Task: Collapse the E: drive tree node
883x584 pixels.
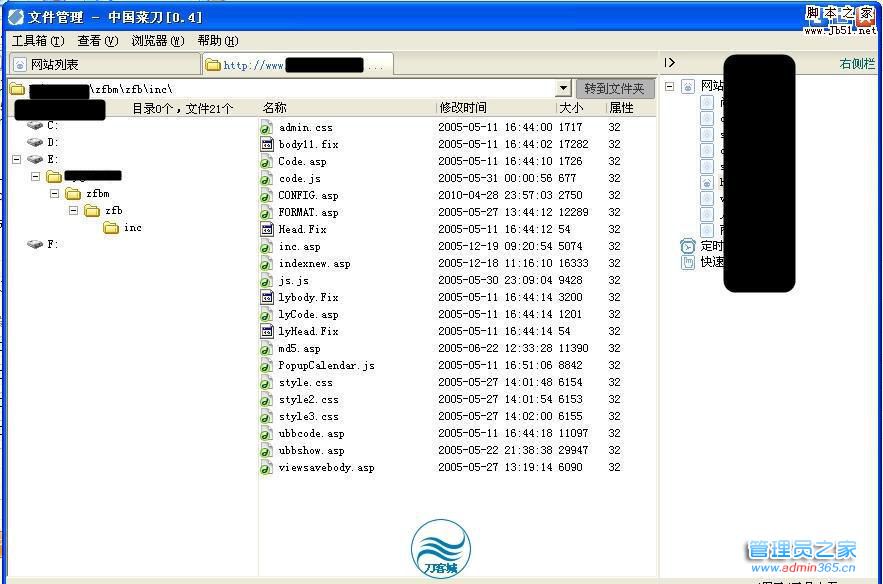Action: point(16,159)
